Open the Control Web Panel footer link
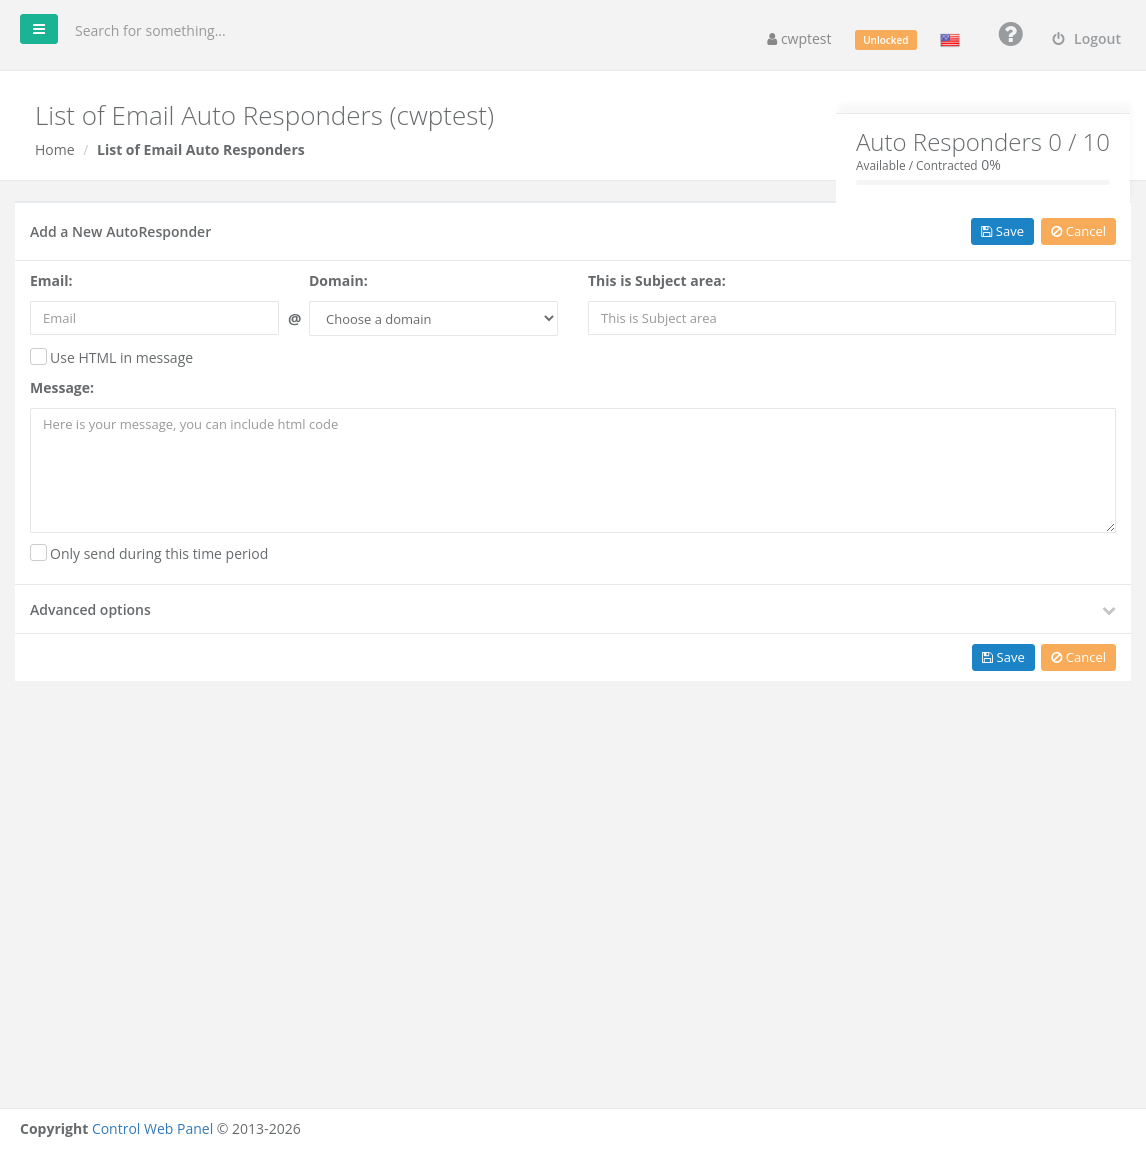The height and width of the screenshot is (1149, 1146). click(152, 1128)
